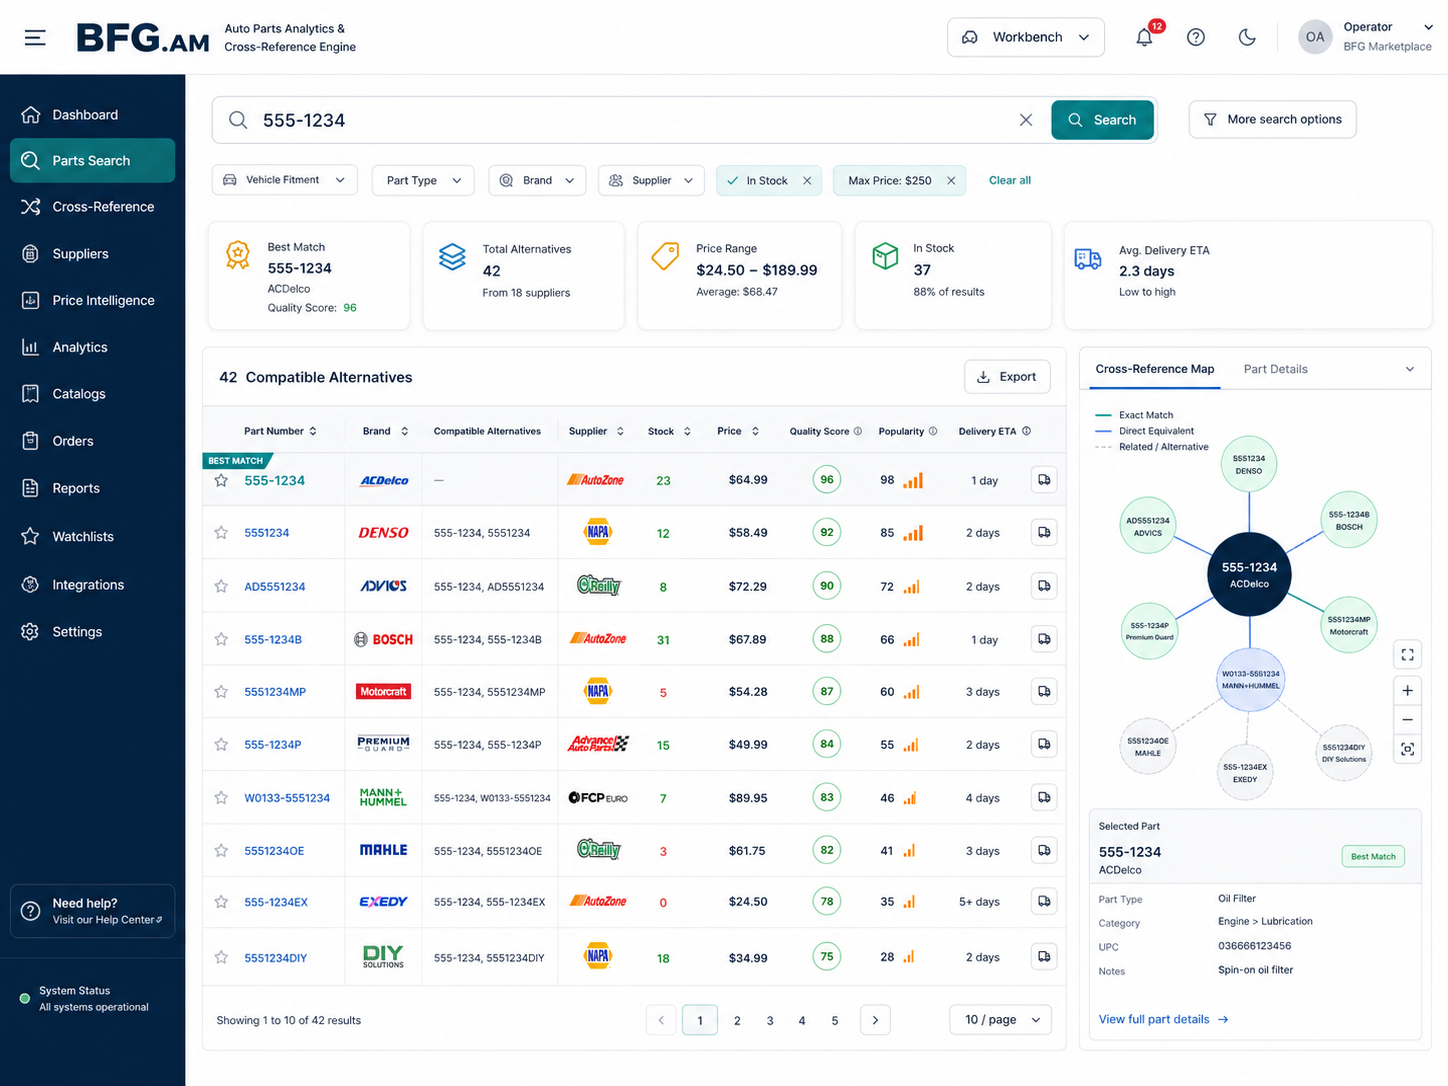Screen dimensions: 1448x1086
Task: Switch to the Part Details tab
Action: pyautogui.click(x=1275, y=369)
